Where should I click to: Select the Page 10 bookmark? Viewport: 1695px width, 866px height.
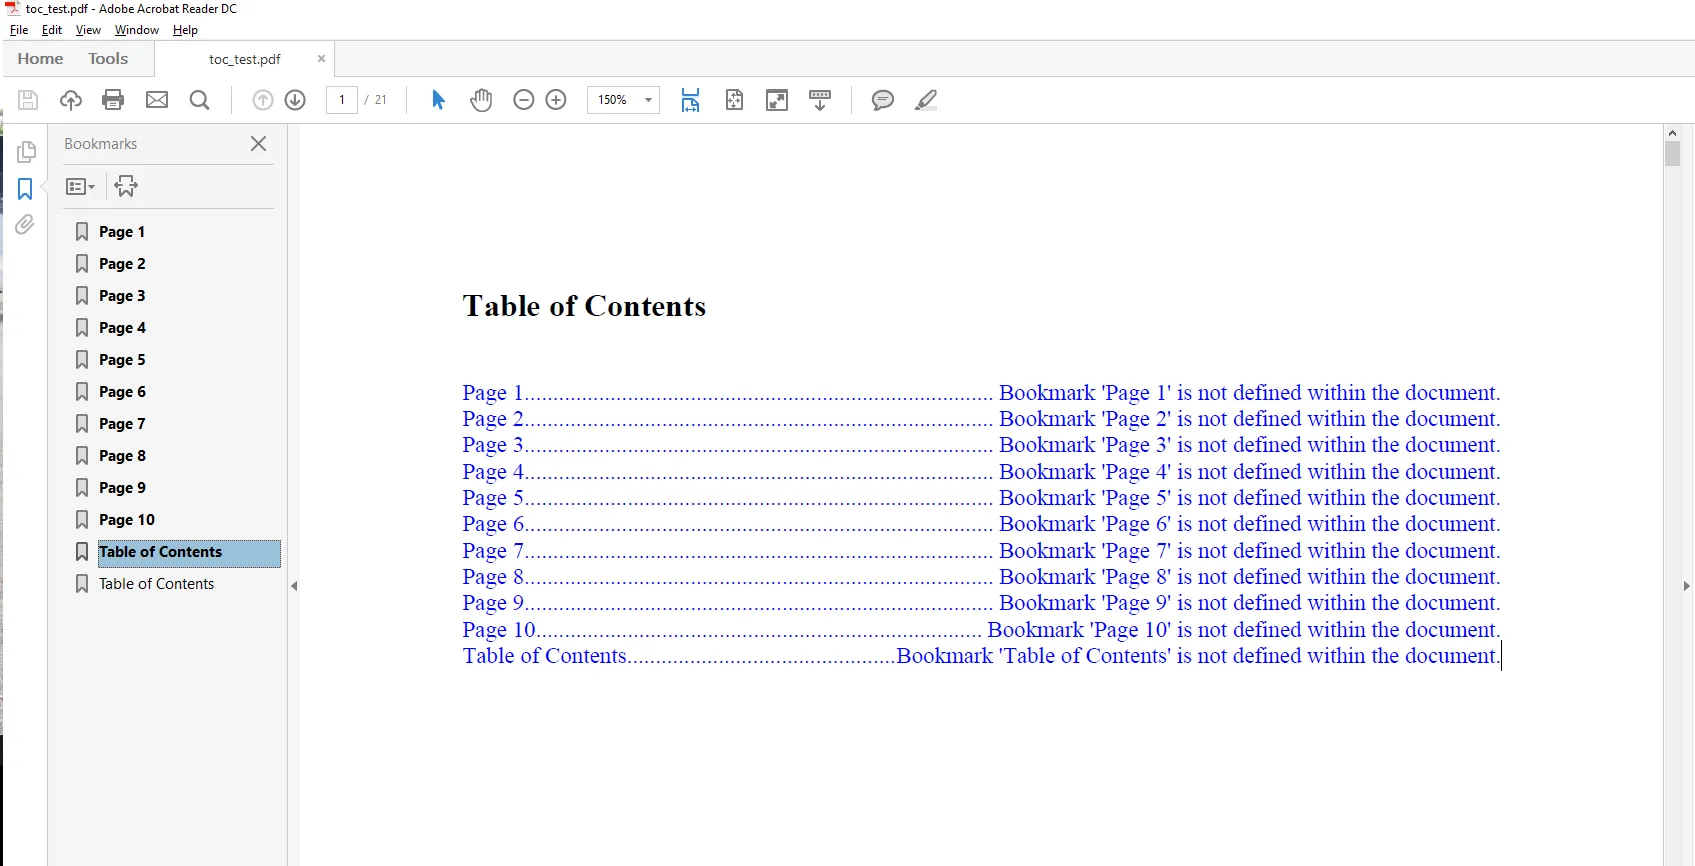[127, 520]
